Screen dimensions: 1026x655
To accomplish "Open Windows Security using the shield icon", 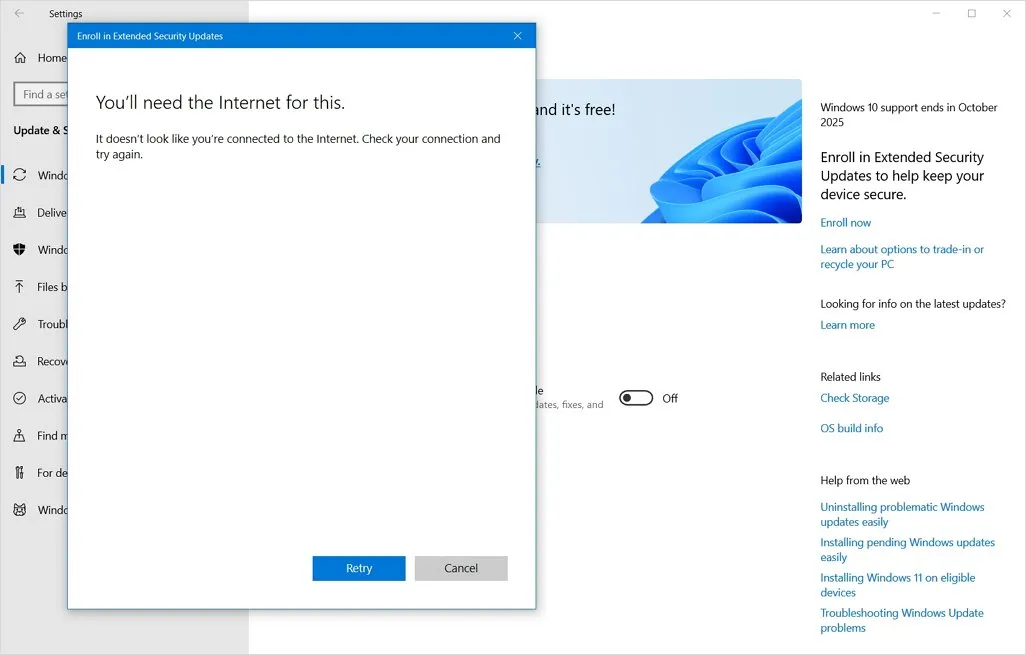I will [x=20, y=249].
